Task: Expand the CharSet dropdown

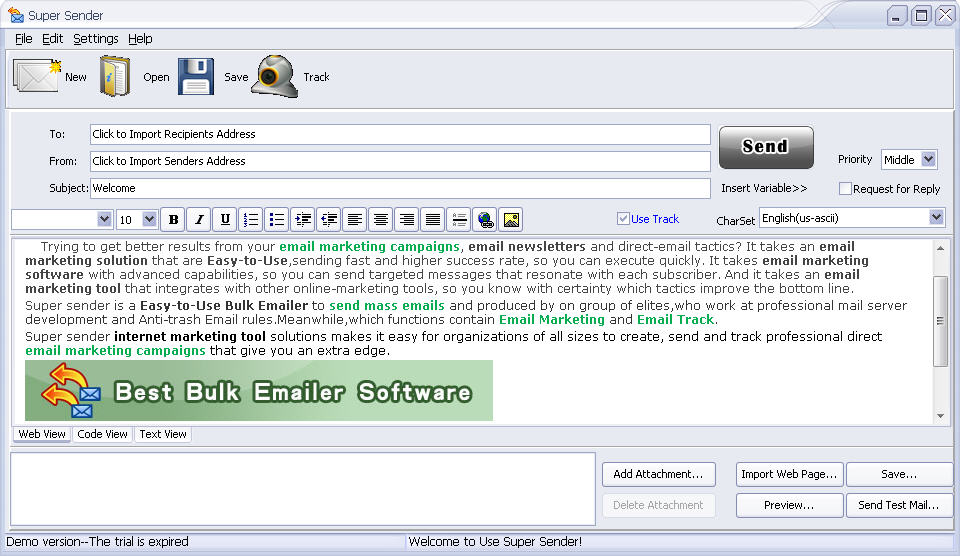Action: tap(936, 217)
